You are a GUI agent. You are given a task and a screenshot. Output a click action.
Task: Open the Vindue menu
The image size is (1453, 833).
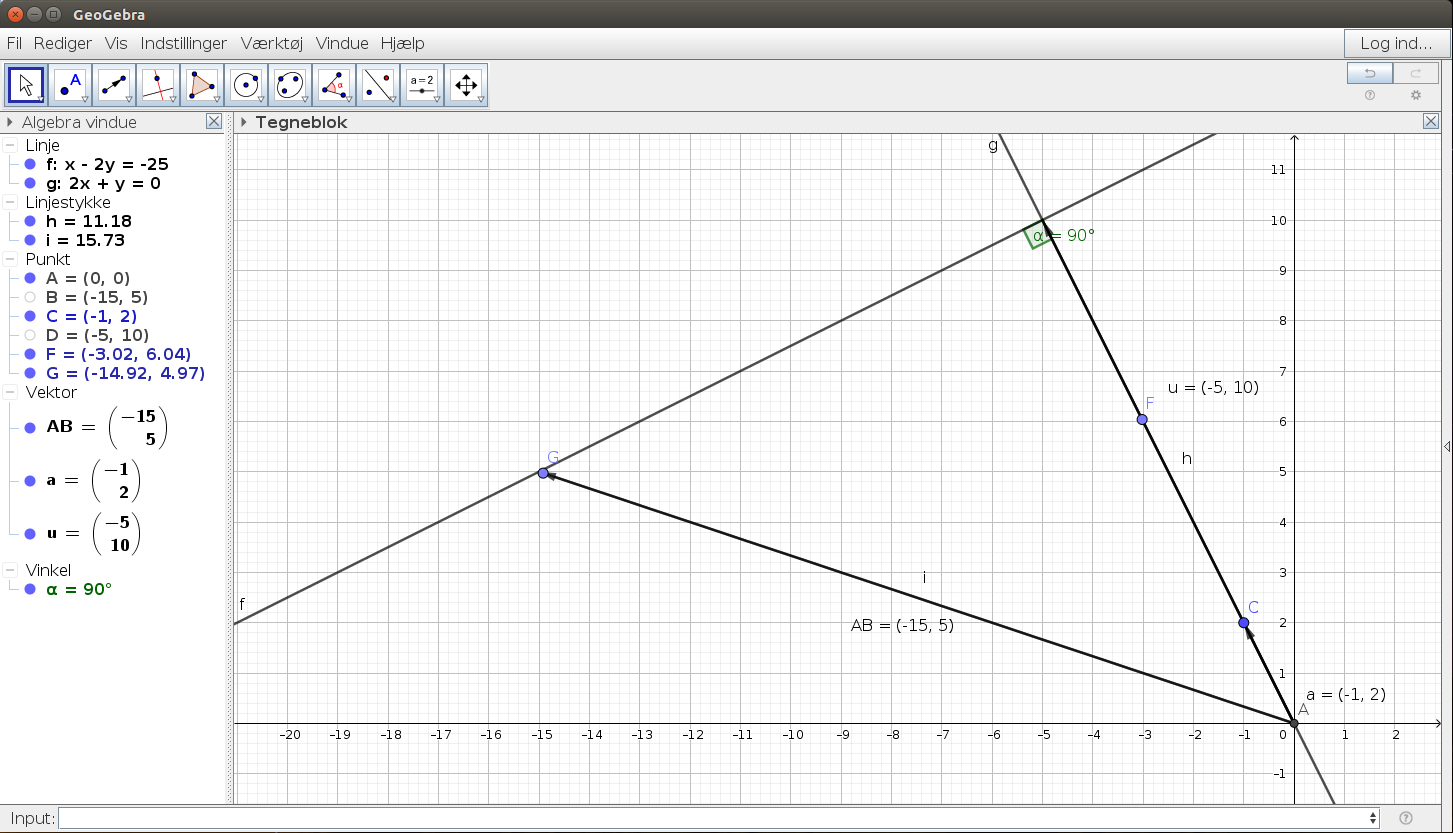coord(343,43)
